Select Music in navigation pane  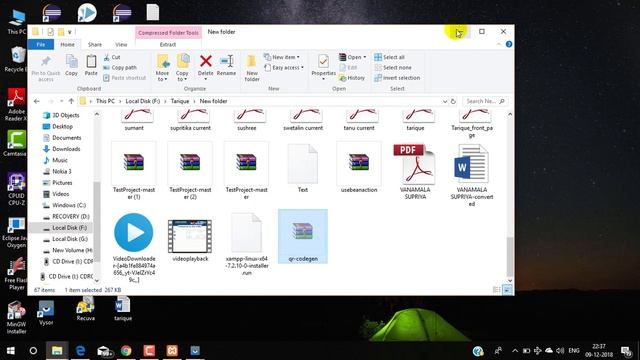pyautogui.click(x=60, y=160)
